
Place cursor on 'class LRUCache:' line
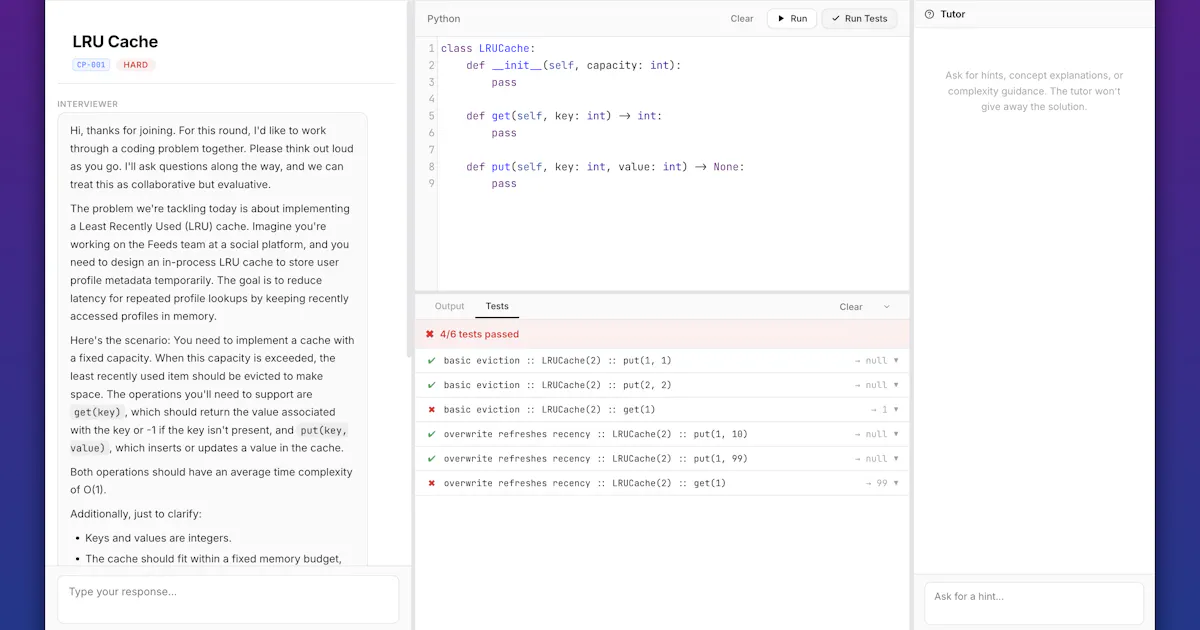point(488,48)
